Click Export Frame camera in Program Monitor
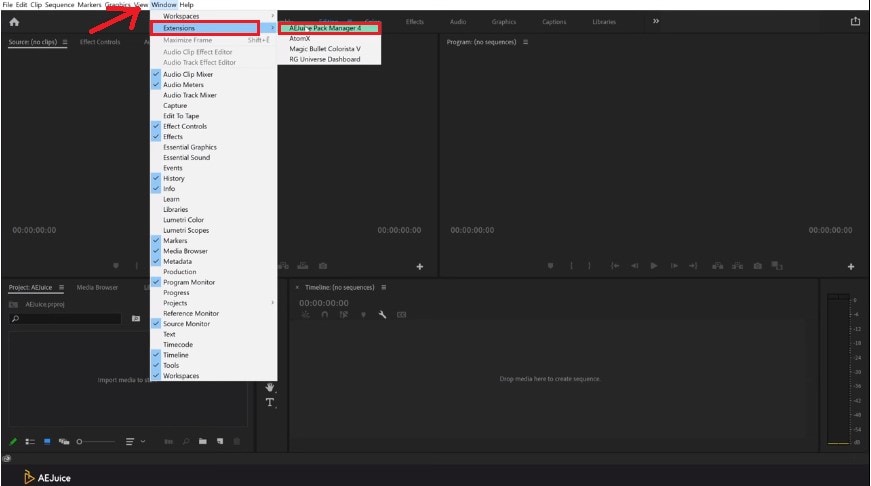 point(758,266)
